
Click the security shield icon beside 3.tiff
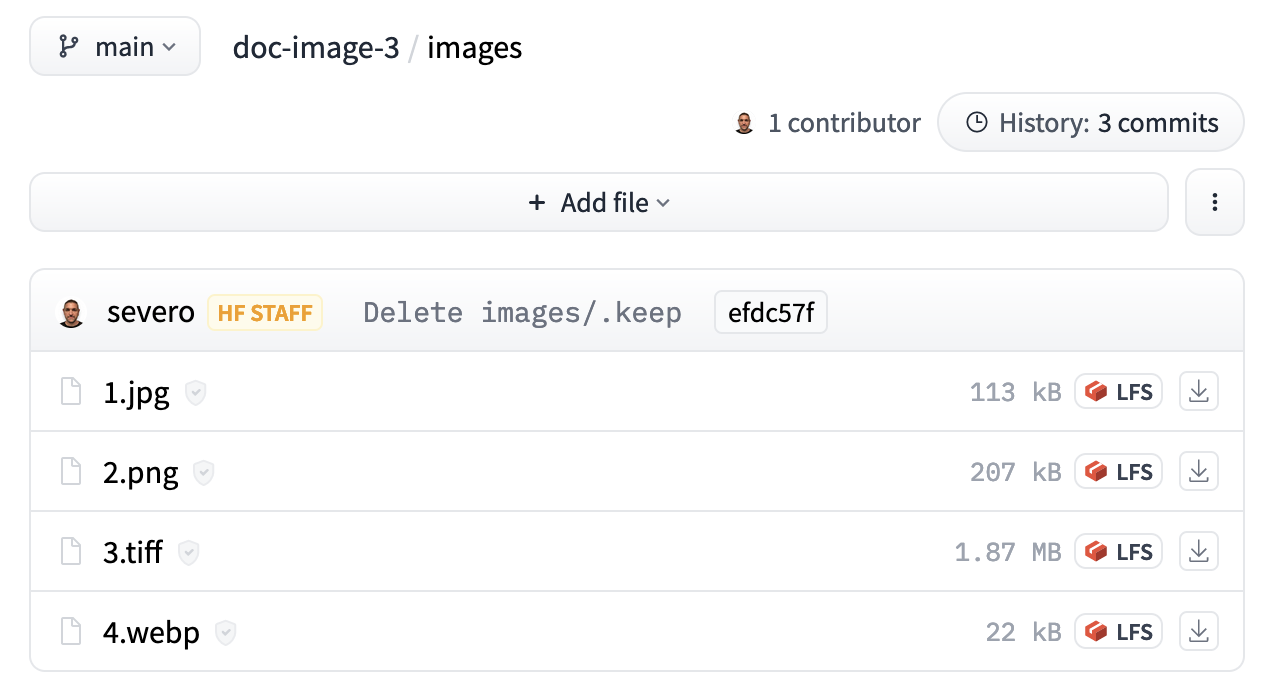pos(188,553)
